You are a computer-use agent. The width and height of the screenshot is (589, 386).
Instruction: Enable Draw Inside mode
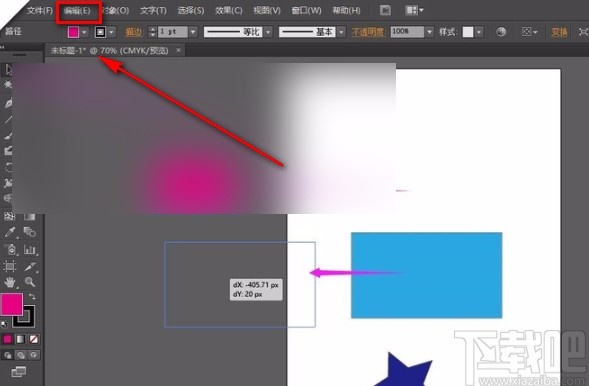(x=34, y=355)
